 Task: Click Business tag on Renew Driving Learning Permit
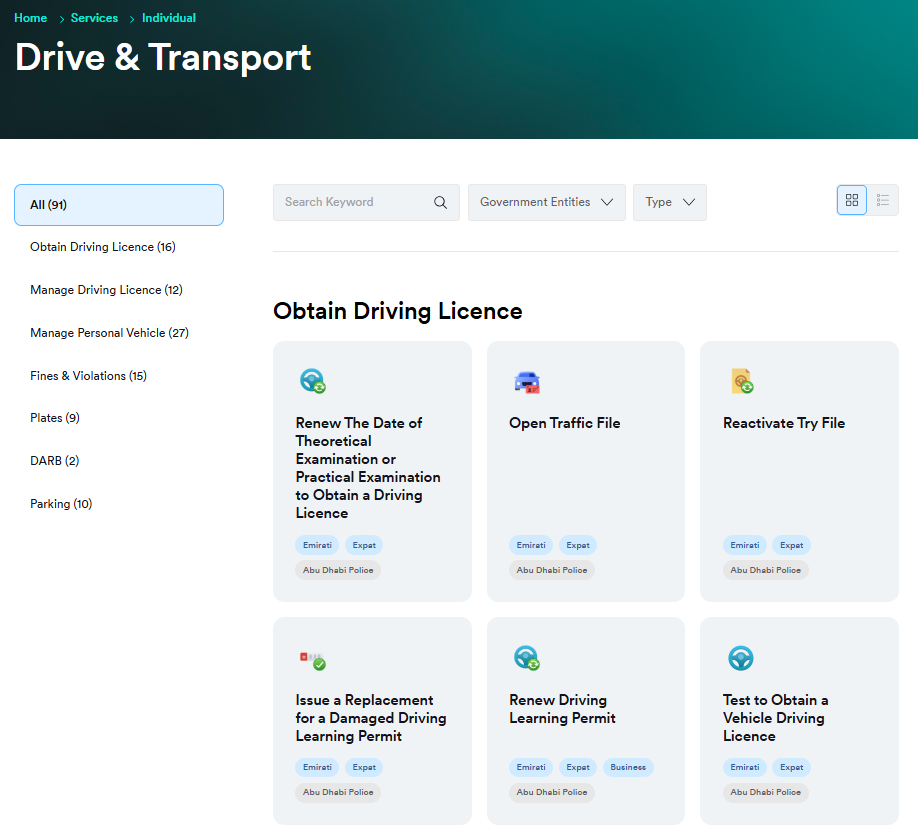pyautogui.click(x=628, y=767)
